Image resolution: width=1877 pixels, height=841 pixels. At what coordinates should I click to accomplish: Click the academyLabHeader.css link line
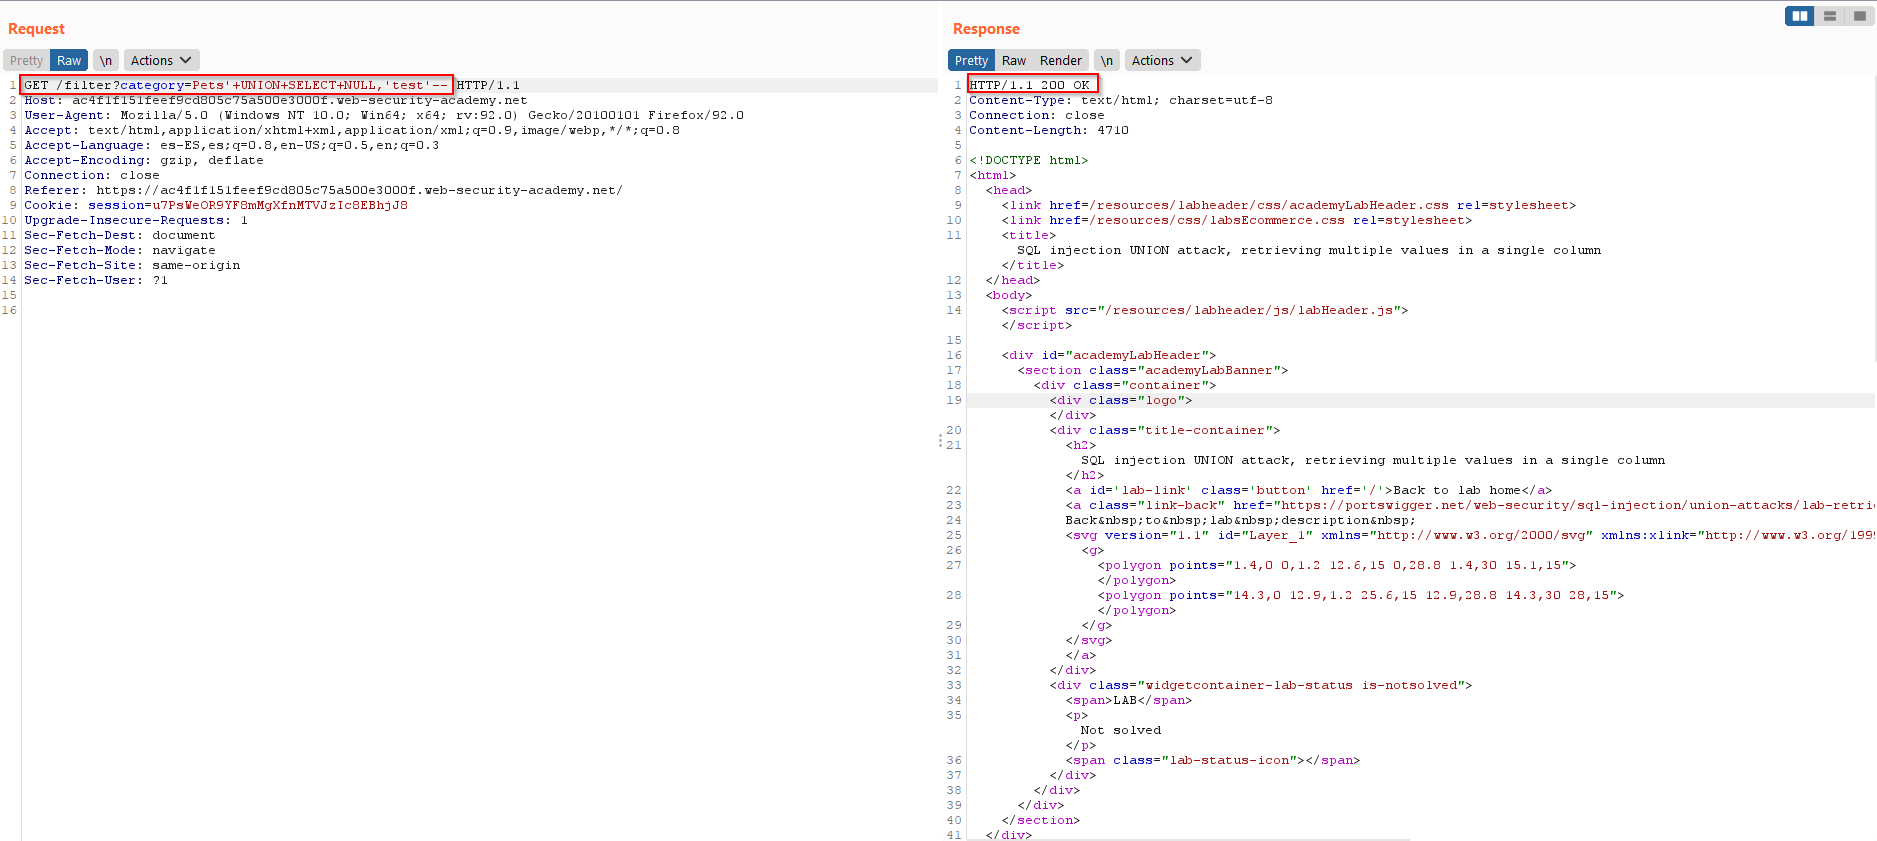coord(1289,205)
